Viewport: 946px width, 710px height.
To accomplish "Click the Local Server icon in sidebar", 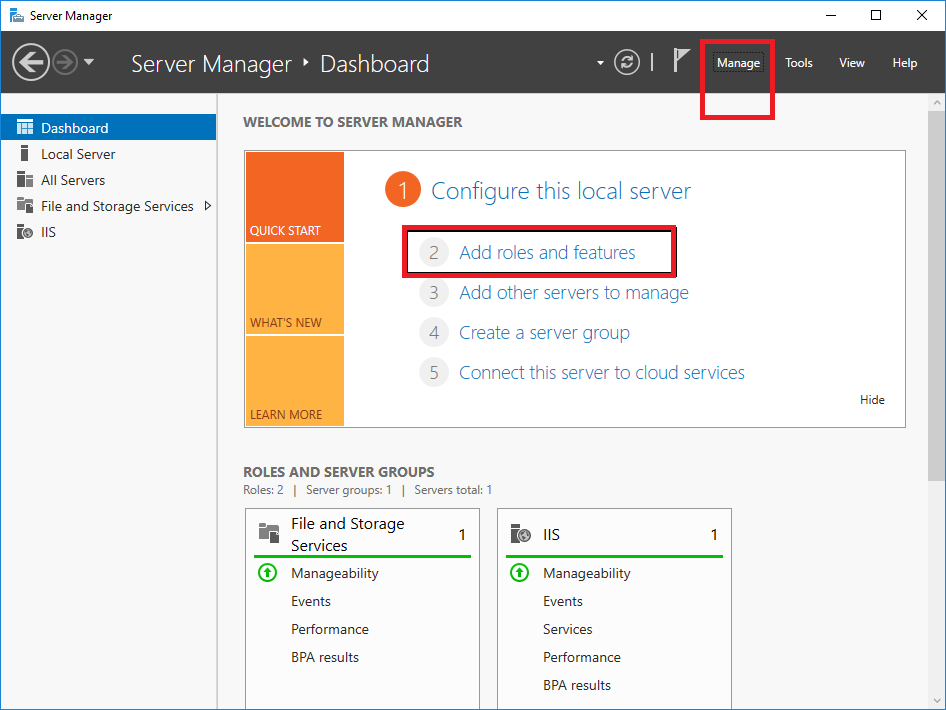I will pos(25,153).
